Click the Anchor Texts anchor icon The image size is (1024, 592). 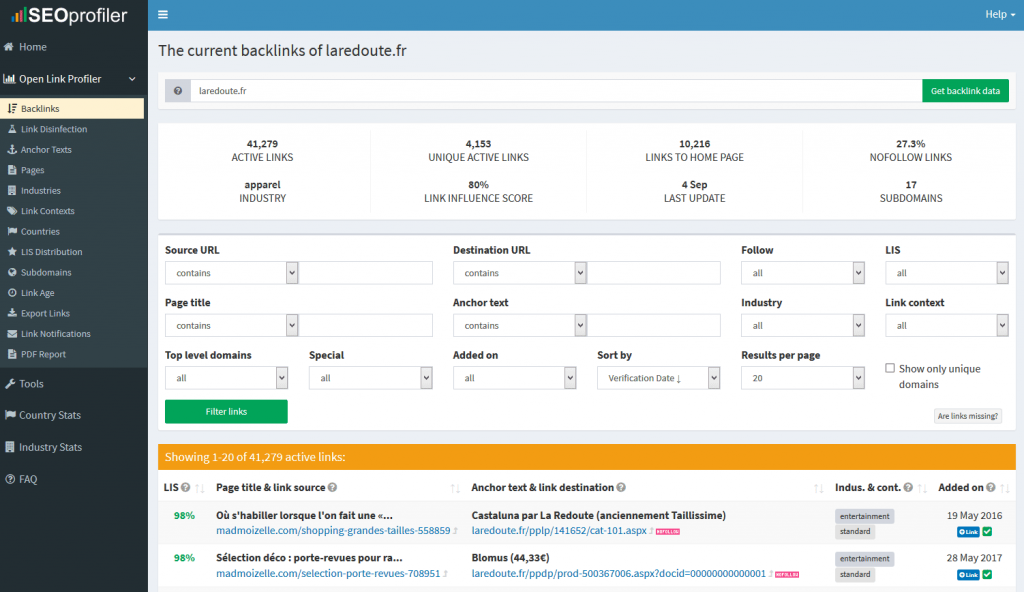[x=12, y=149]
